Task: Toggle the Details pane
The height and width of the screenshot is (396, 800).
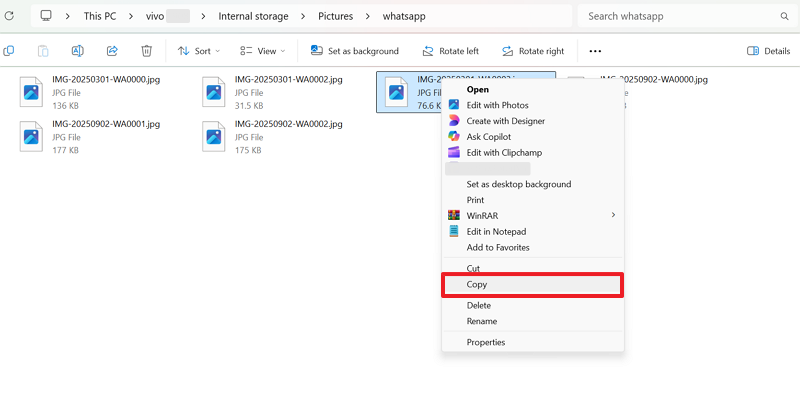Action: point(768,51)
